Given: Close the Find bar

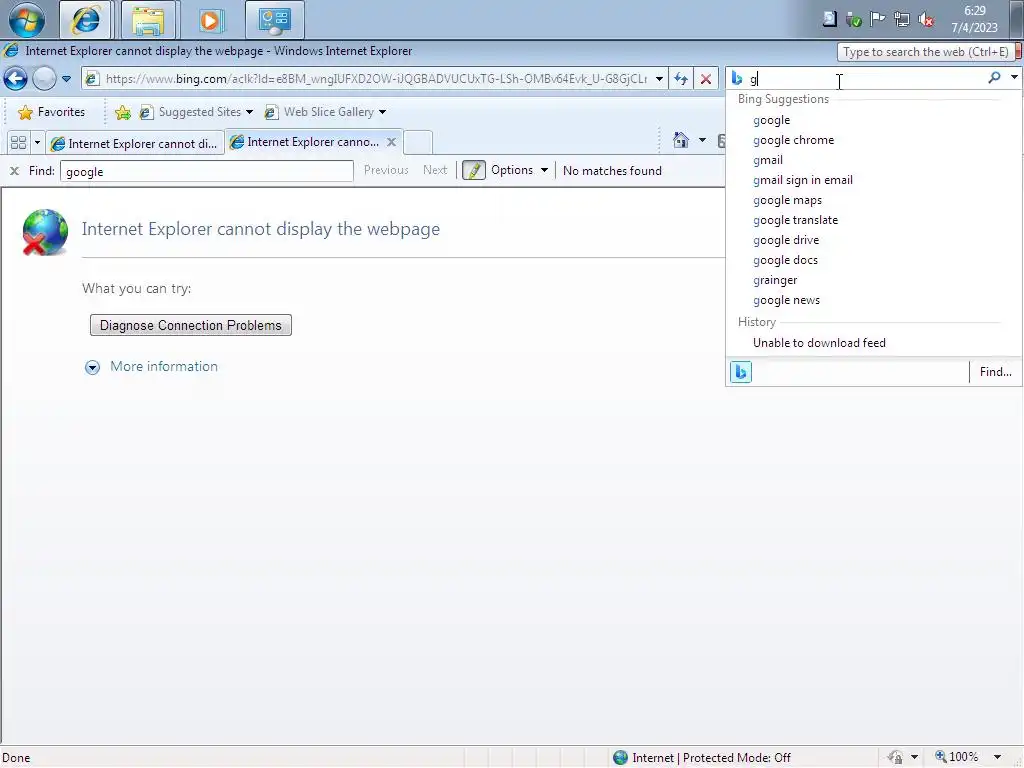Looking at the screenshot, I should point(14,171).
